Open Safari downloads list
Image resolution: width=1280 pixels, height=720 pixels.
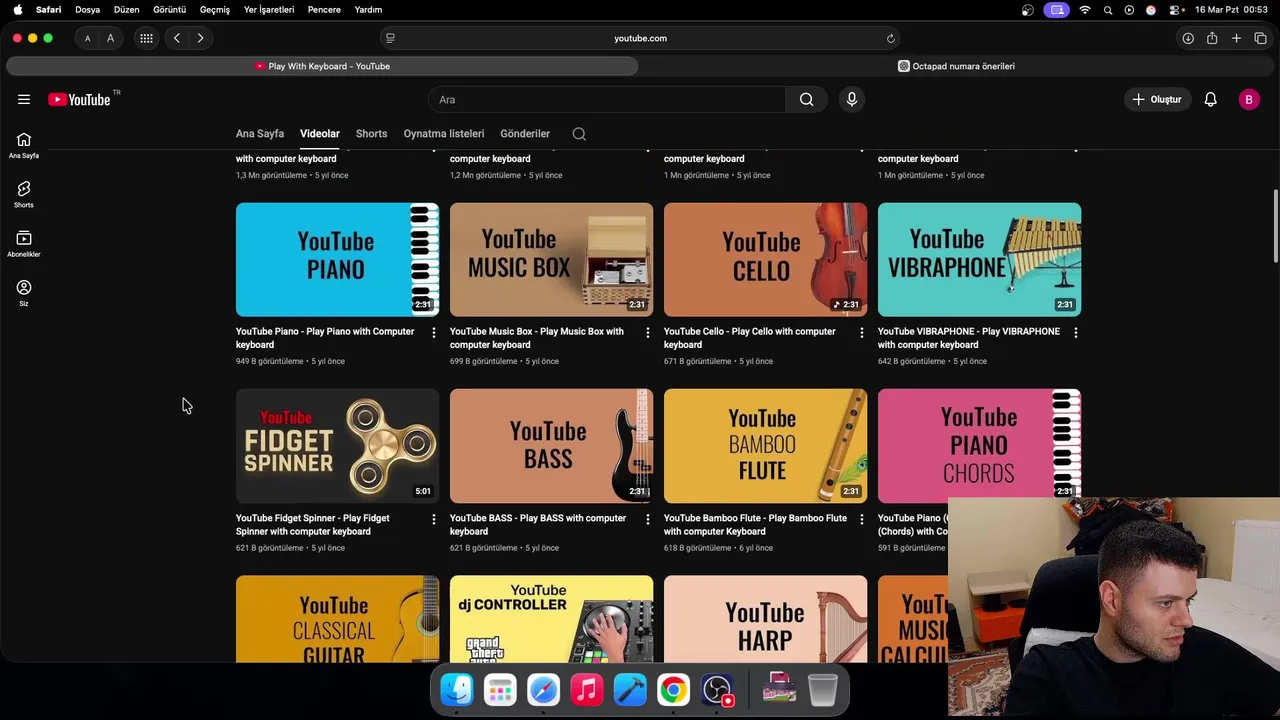(1188, 38)
